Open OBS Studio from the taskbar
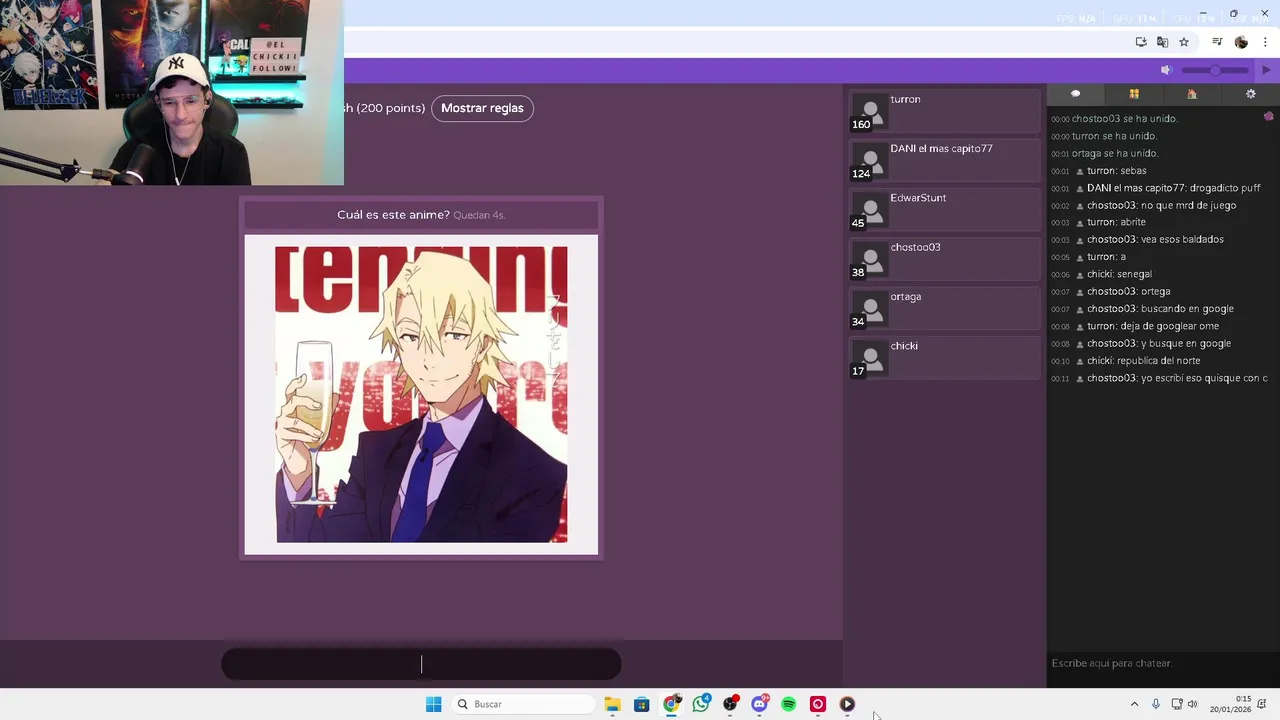The image size is (1280, 720). (730, 704)
